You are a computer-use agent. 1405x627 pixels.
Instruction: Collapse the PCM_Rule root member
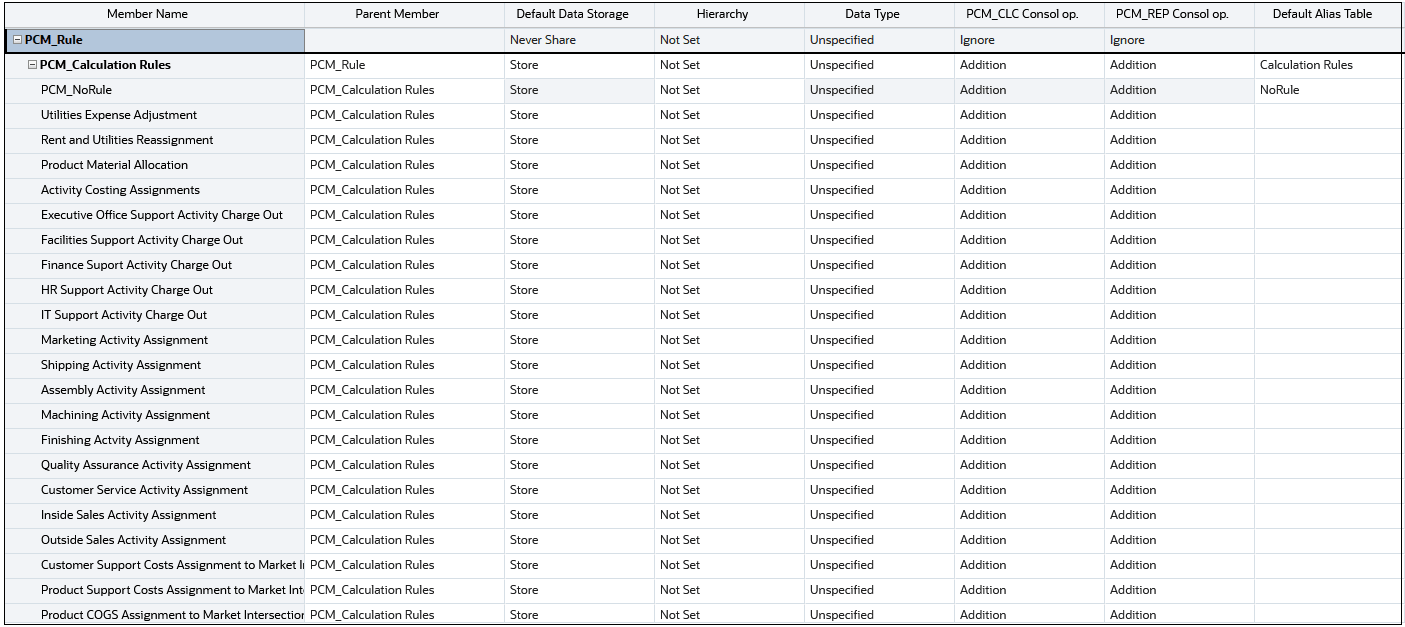pyautogui.click(x=17, y=40)
